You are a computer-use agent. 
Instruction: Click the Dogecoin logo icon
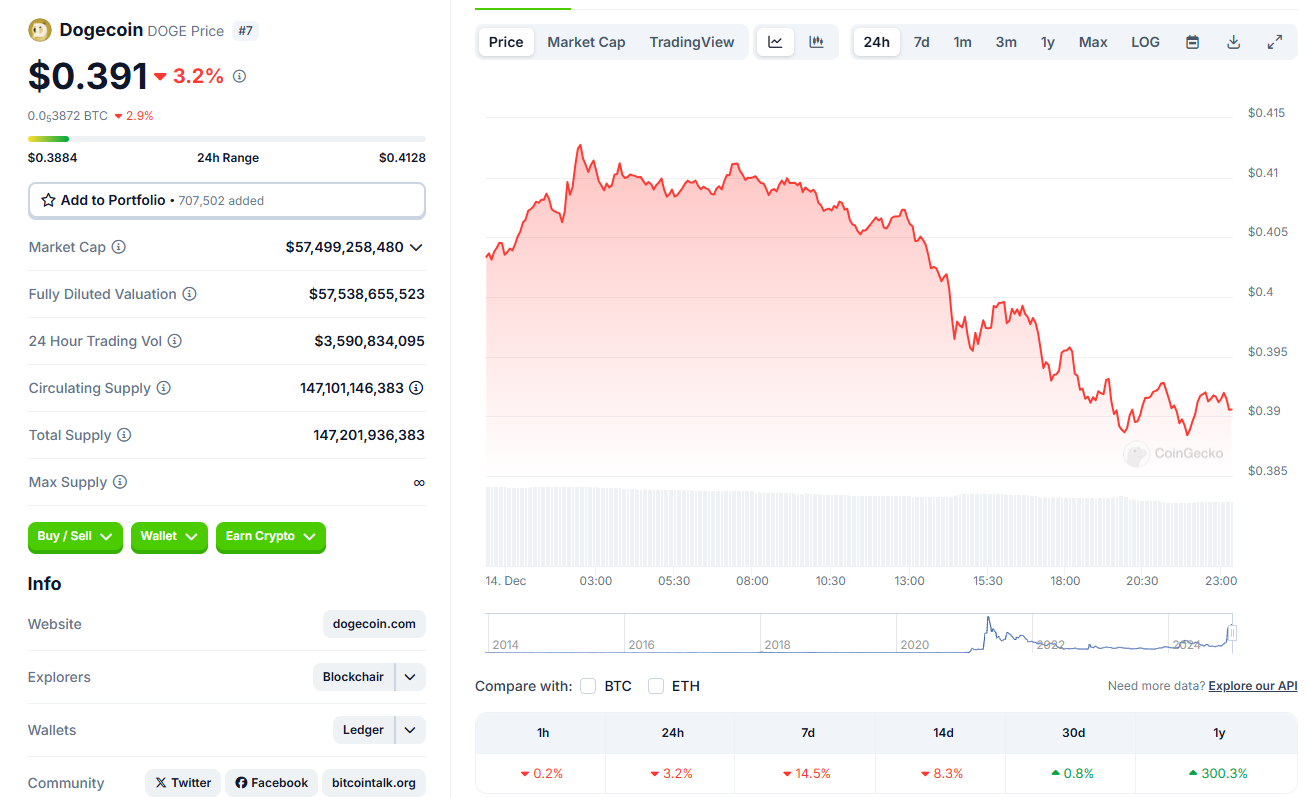click(x=40, y=30)
